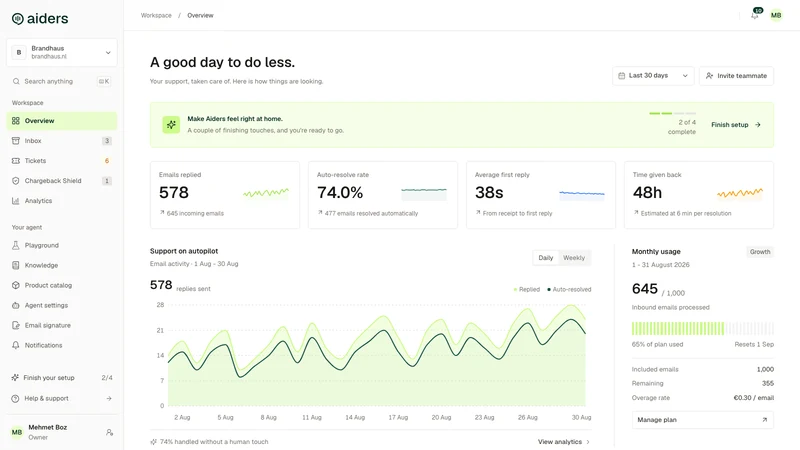Viewport: 800px width, 450px height.
Task: Click the Playground flask icon
Action: [16, 245]
